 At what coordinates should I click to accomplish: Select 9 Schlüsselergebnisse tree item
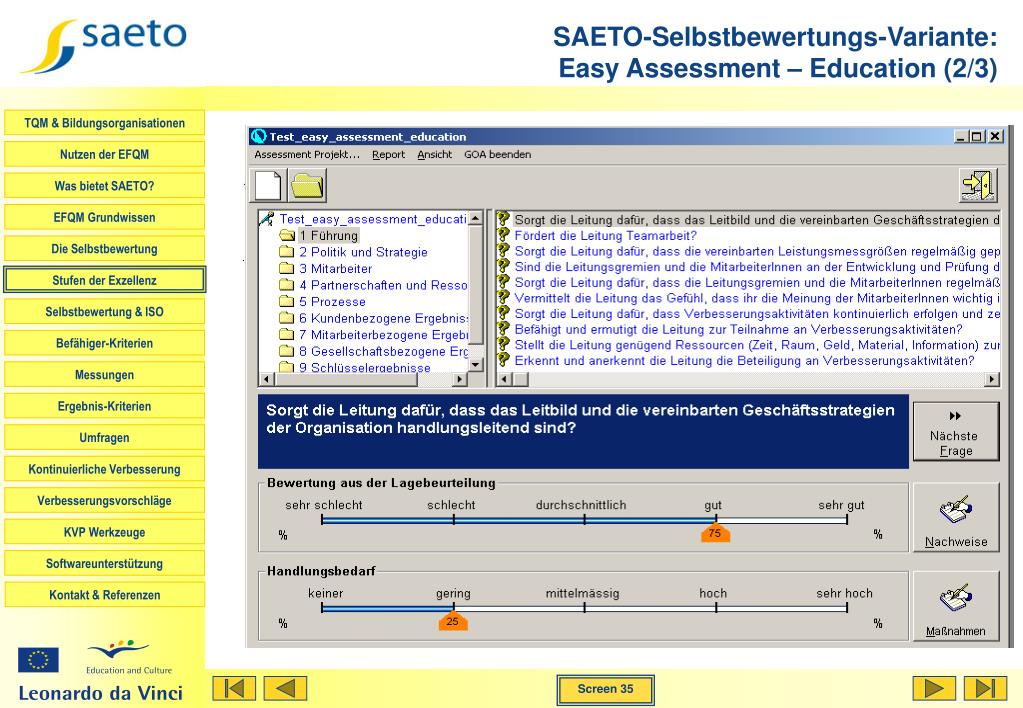[365, 367]
